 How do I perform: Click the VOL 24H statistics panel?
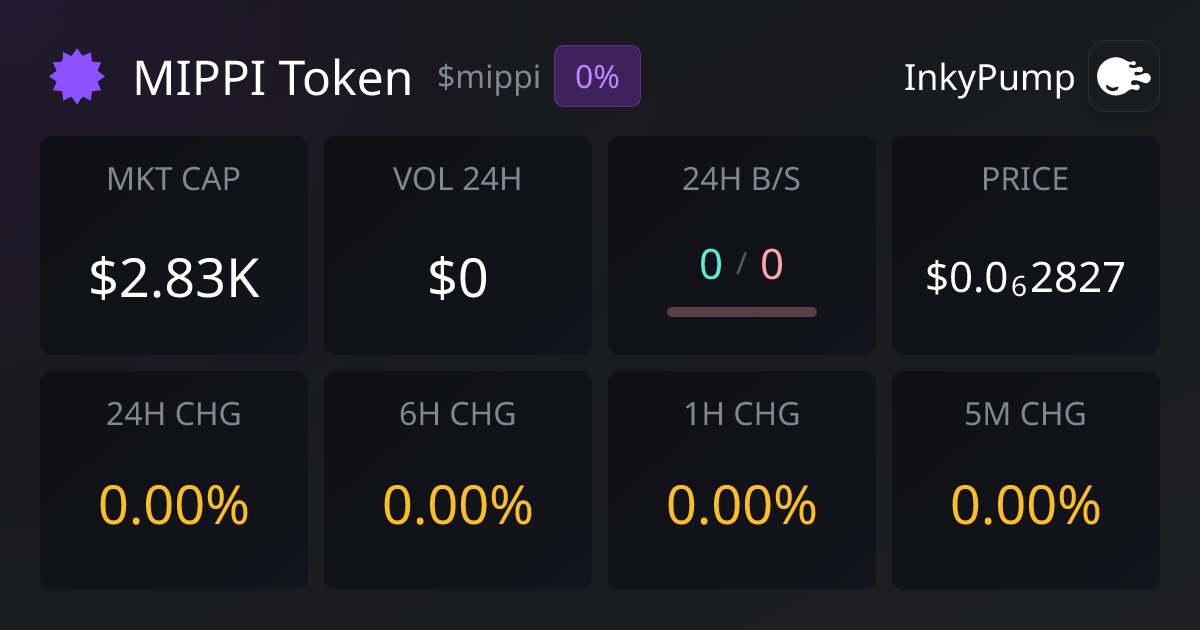[x=458, y=245]
